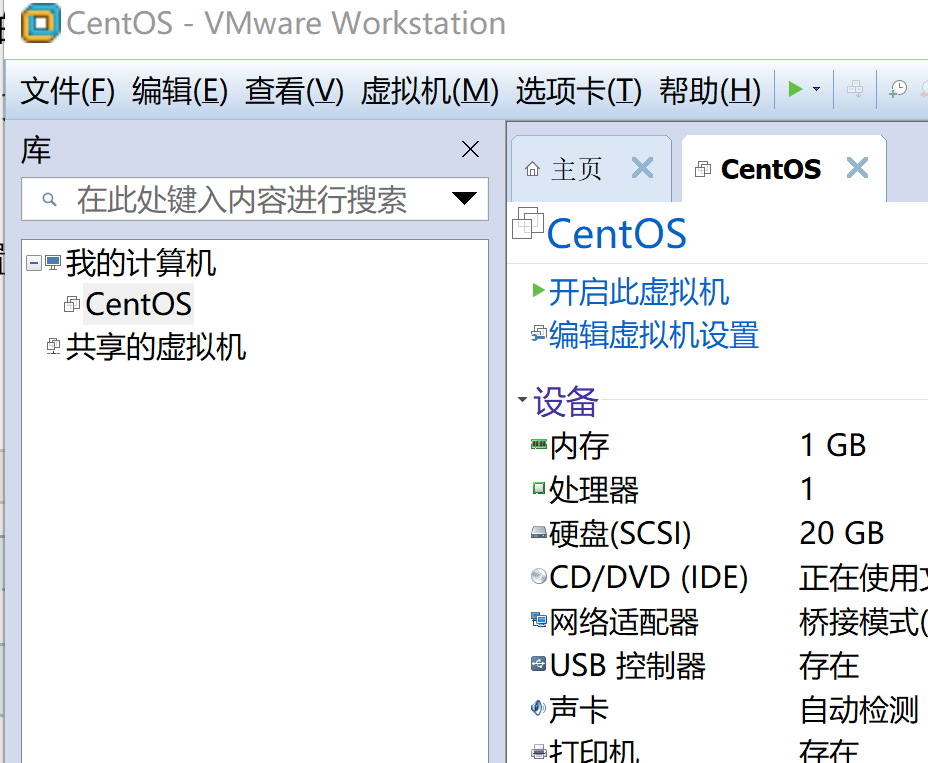Click the USB icon beside USB 控制器

[x=539, y=664]
